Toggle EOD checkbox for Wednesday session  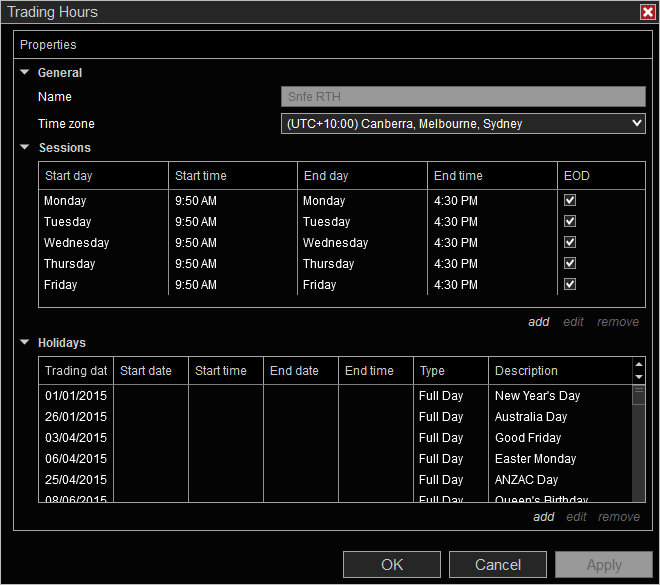pyautogui.click(x=570, y=242)
